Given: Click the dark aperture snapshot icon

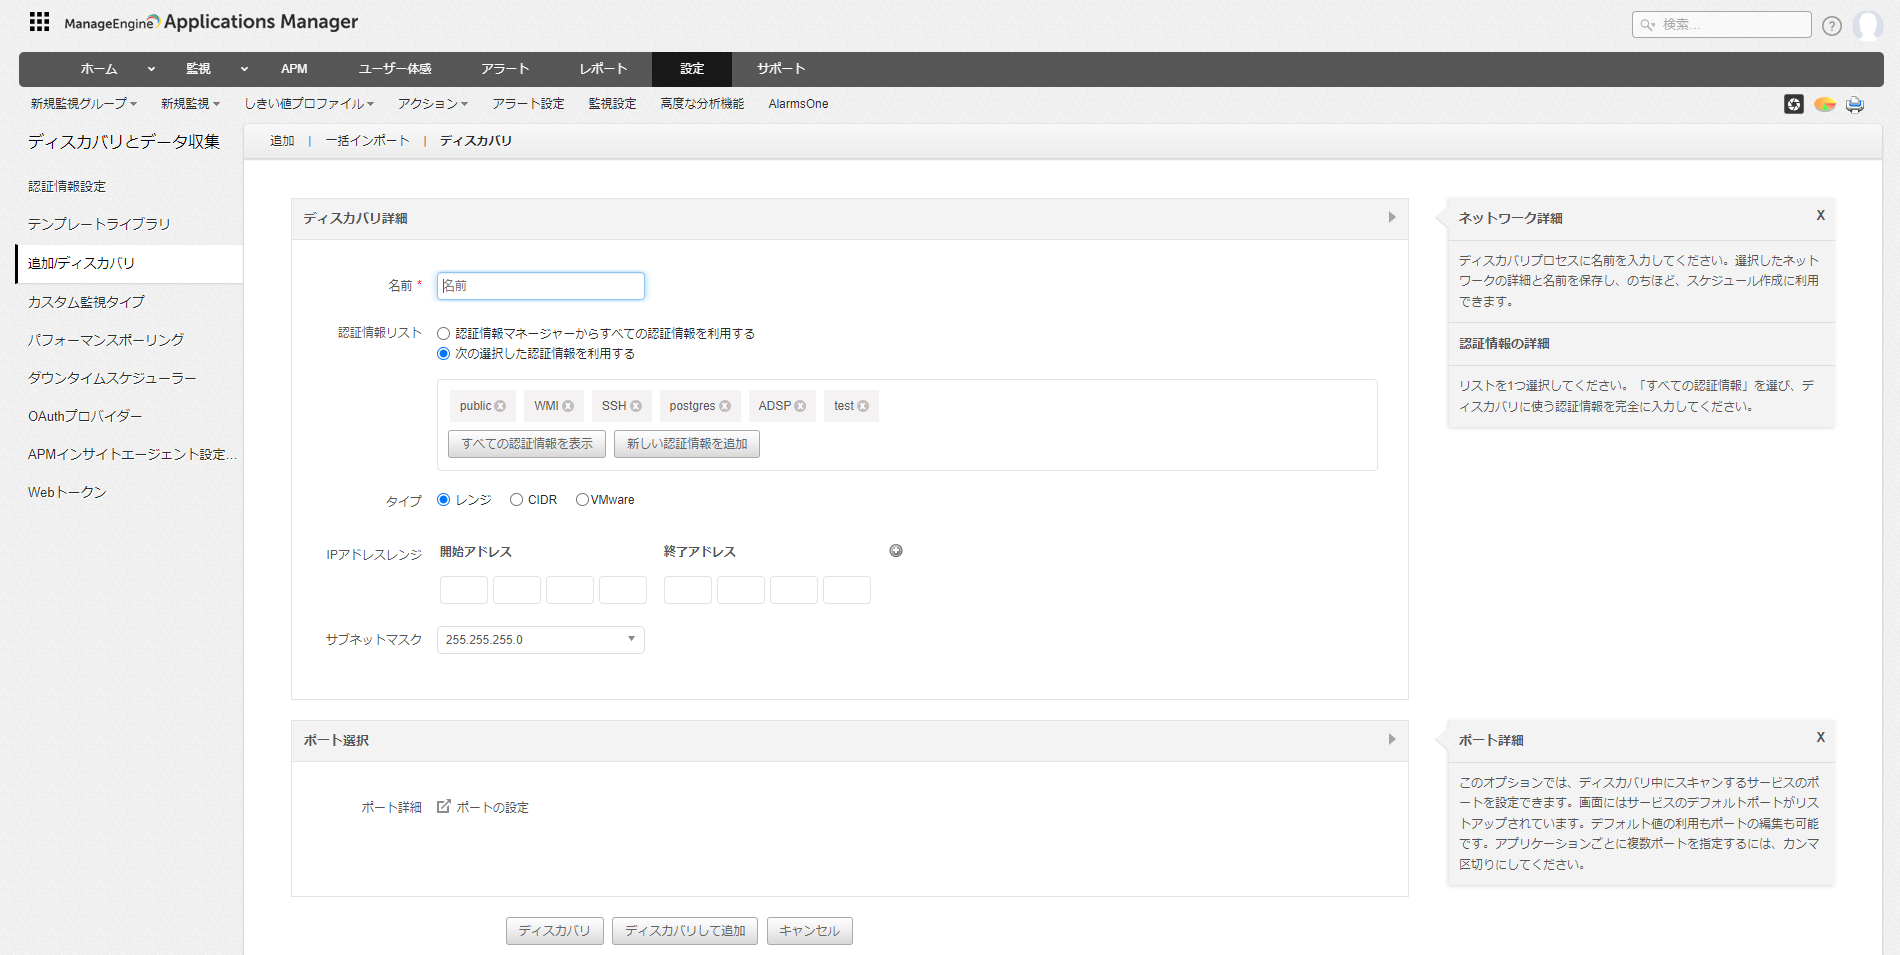Looking at the screenshot, I should tap(1794, 104).
